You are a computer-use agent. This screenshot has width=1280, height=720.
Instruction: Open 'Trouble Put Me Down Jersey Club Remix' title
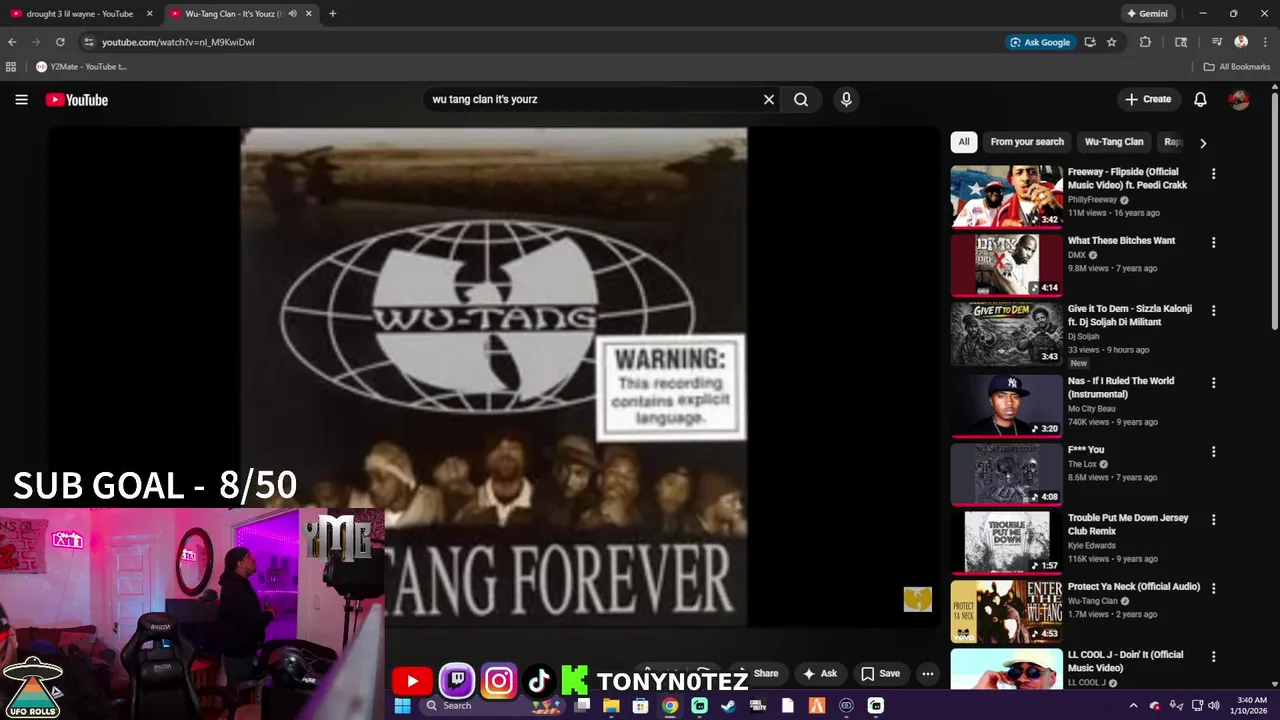tap(1128, 524)
